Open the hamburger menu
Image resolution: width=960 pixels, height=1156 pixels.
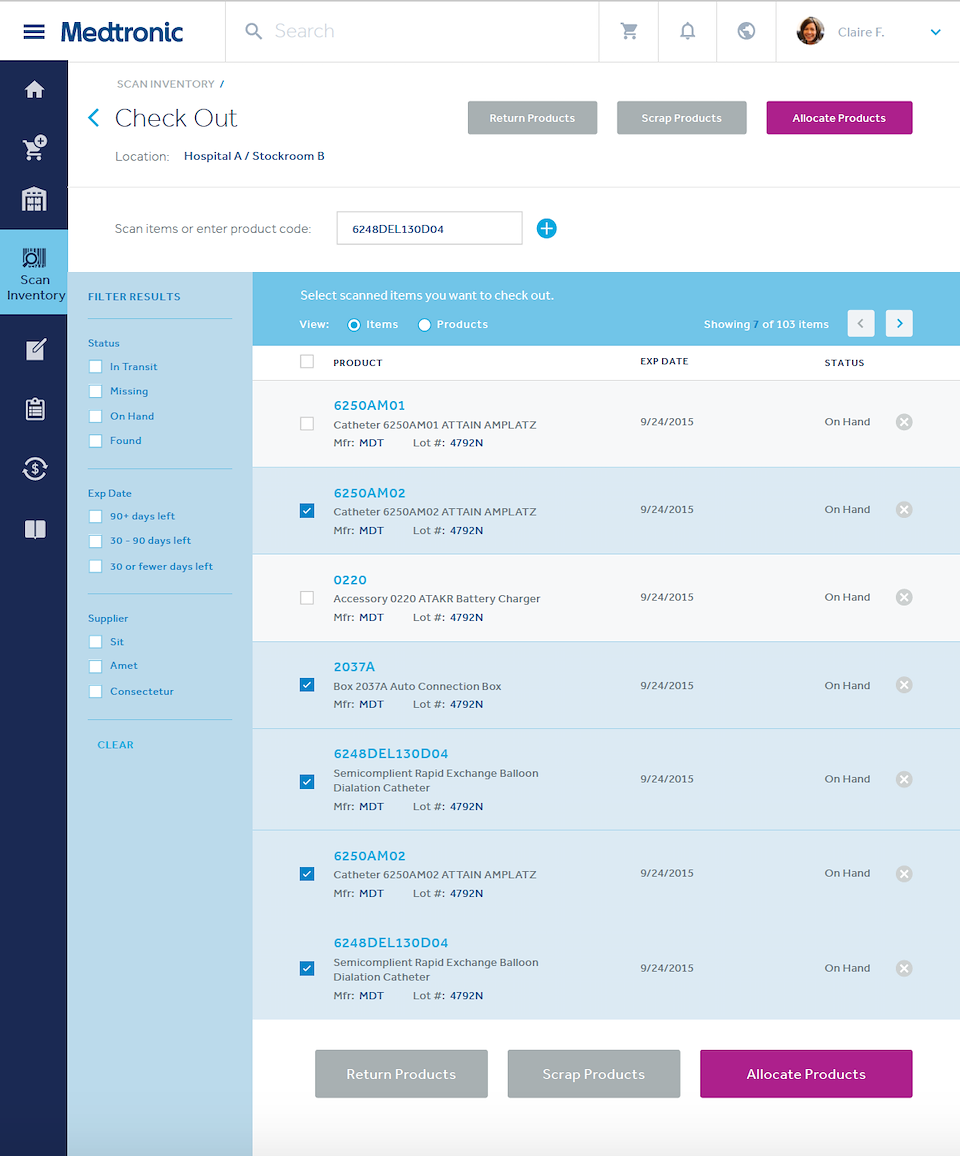pos(34,32)
